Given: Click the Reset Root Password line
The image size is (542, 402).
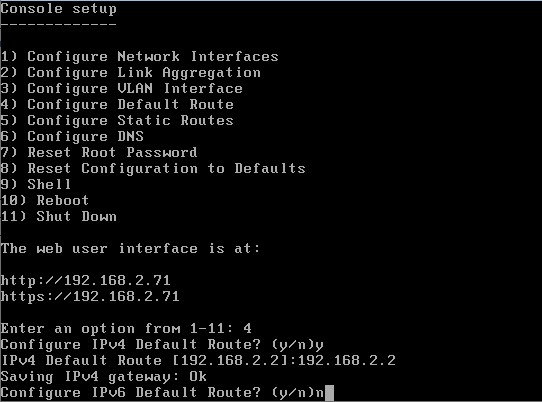Looking at the screenshot, I should pyautogui.click(x=99, y=152).
